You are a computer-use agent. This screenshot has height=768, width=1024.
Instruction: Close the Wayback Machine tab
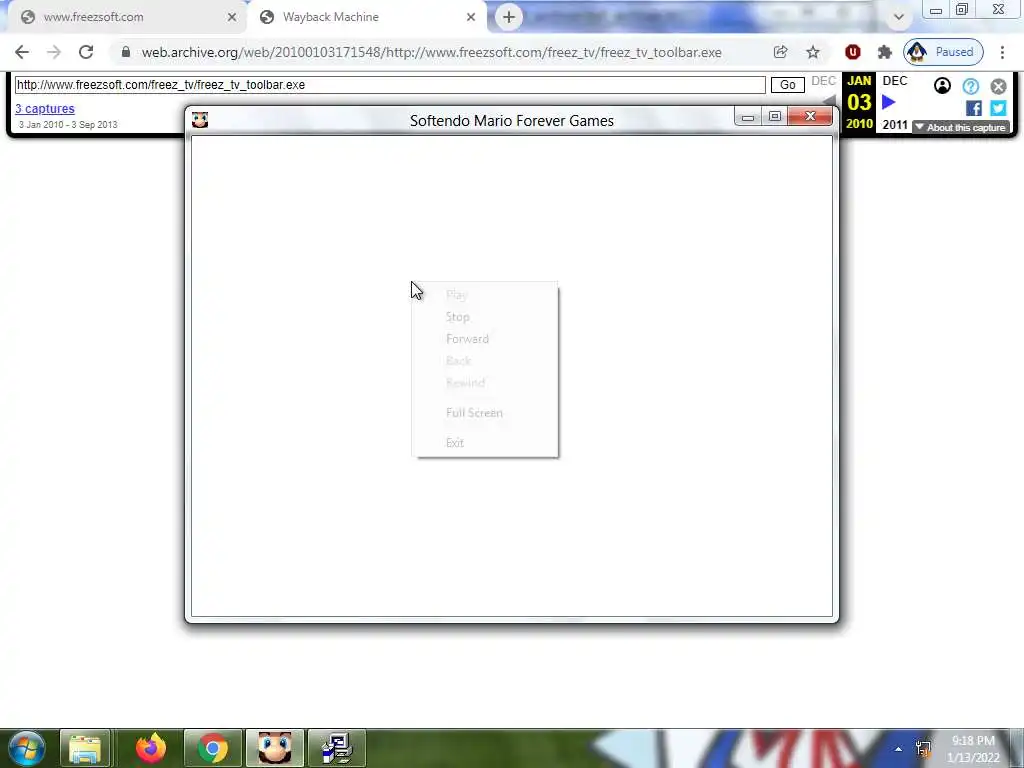click(471, 18)
